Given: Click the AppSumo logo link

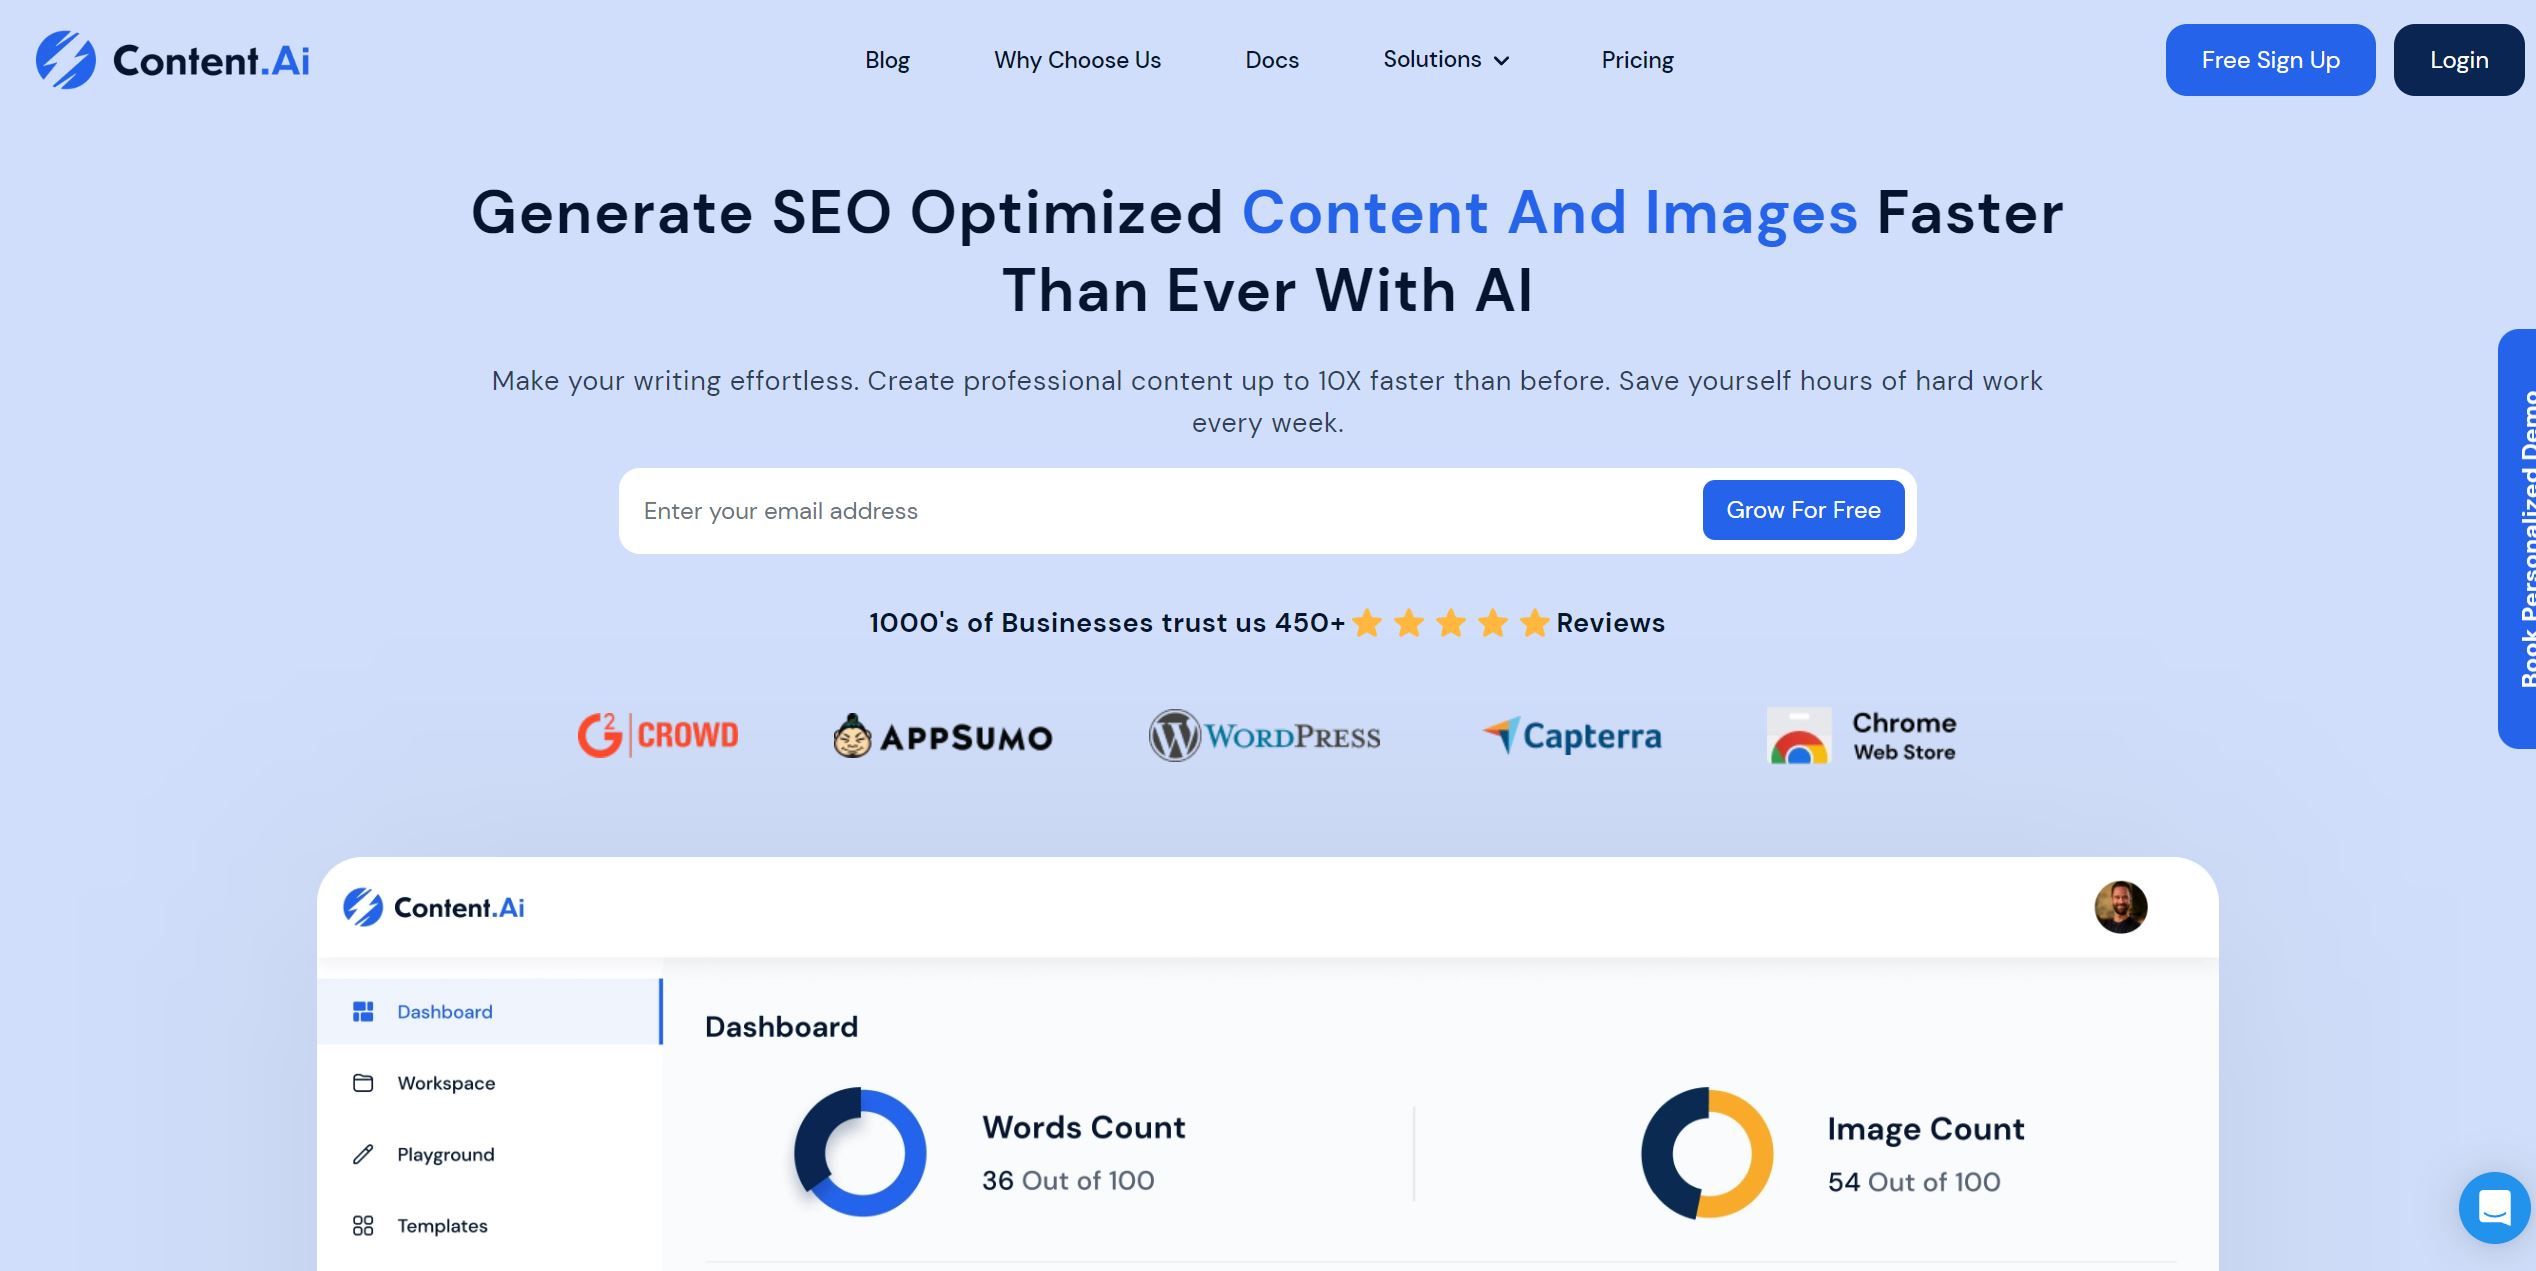Looking at the screenshot, I should pyautogui.click(x=940, y=734).
